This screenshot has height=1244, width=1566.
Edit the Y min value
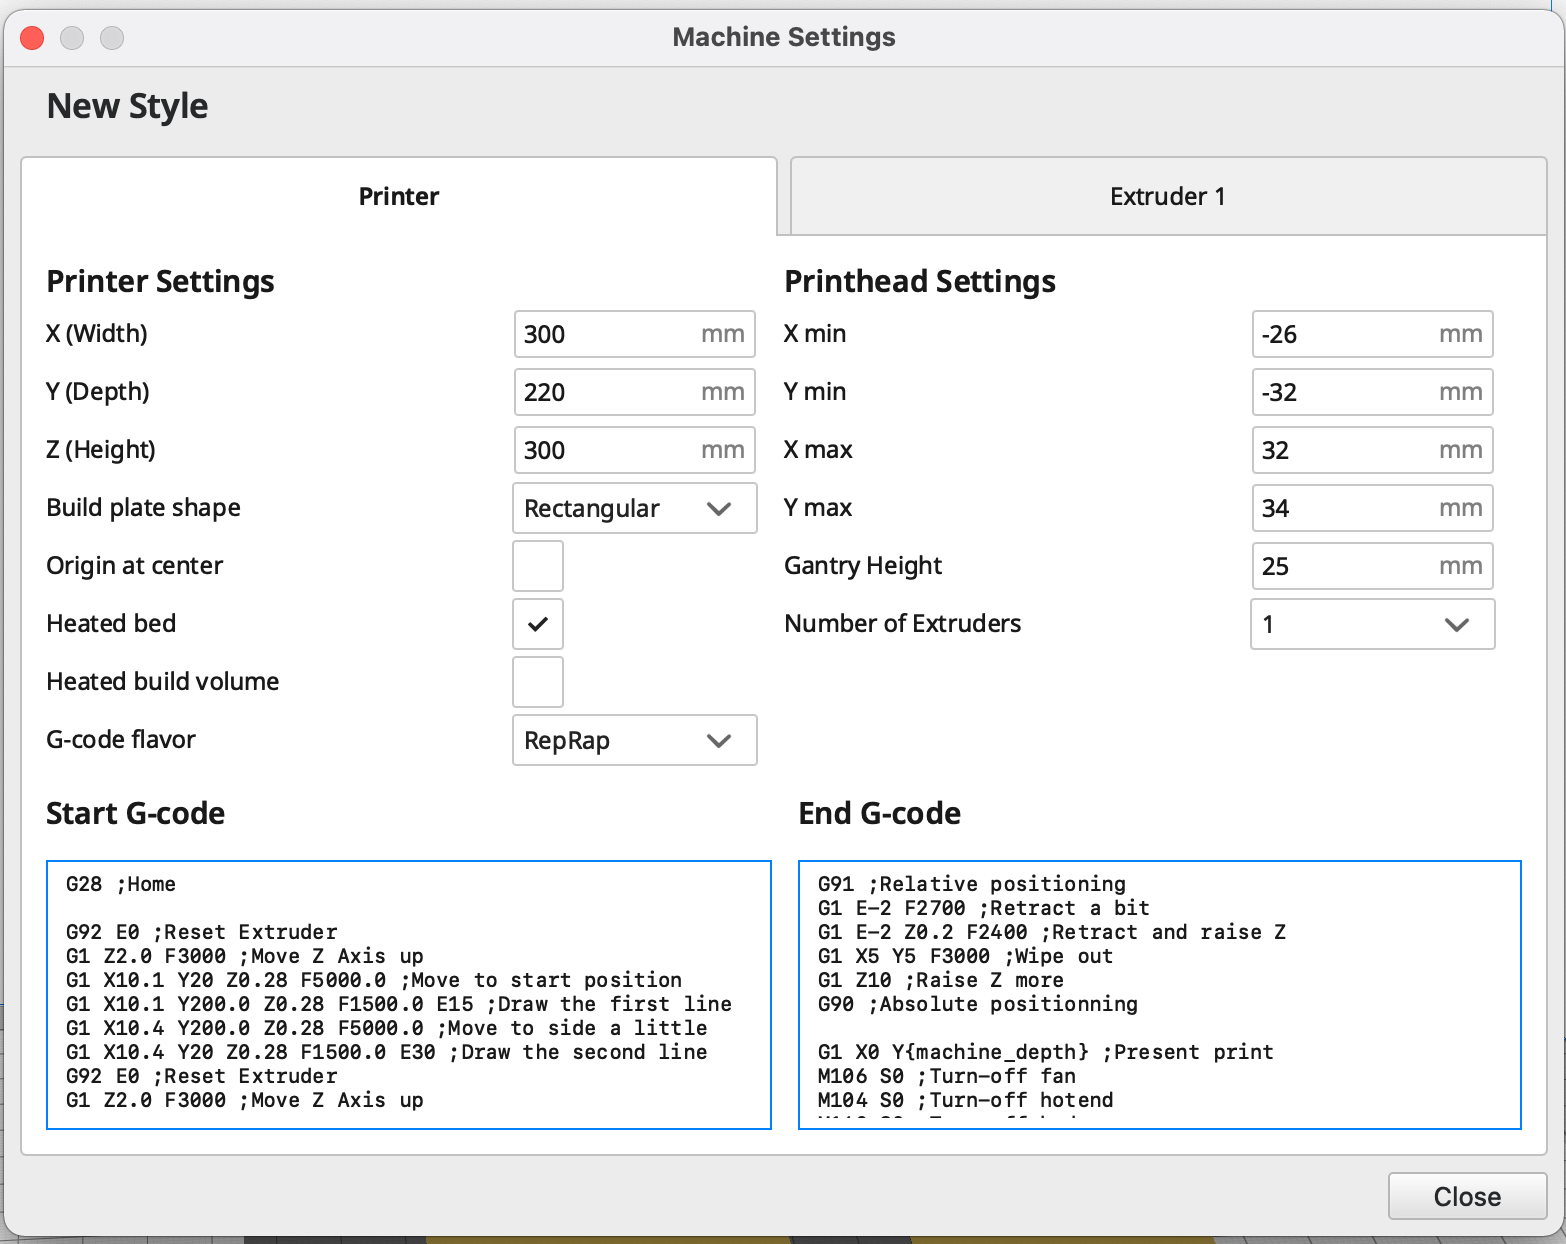[x=1373, y=392]
